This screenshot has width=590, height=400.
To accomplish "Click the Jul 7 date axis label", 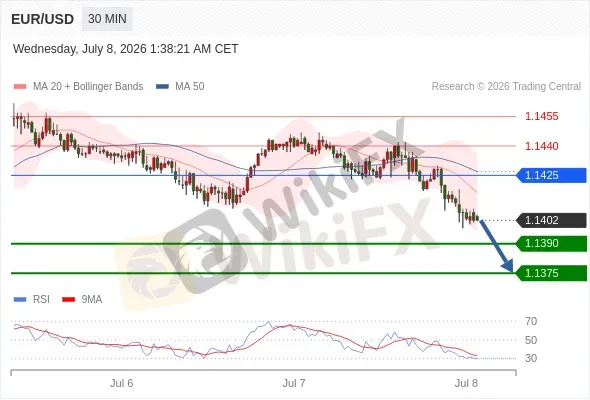I will pos(294,383).
